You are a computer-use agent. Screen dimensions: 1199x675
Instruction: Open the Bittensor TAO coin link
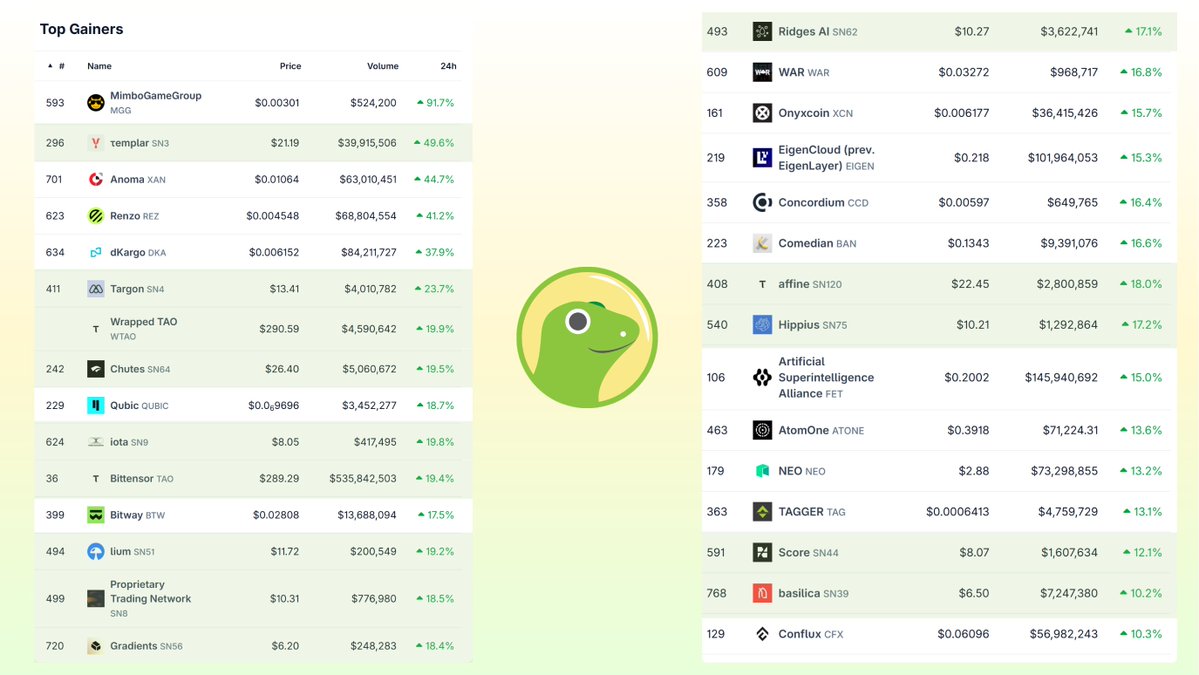141,479
